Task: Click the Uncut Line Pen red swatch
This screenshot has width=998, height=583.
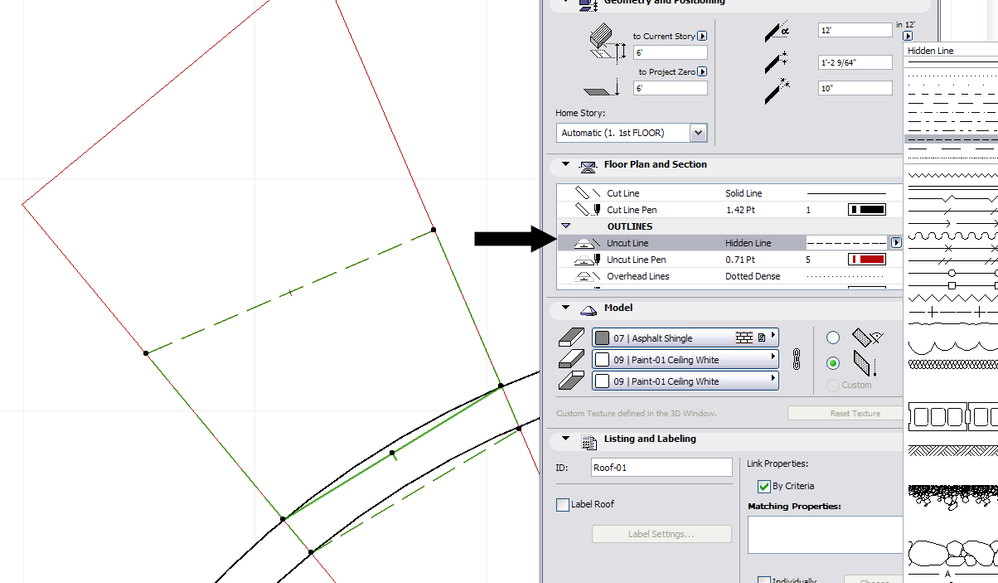Action: pos(867,259)
